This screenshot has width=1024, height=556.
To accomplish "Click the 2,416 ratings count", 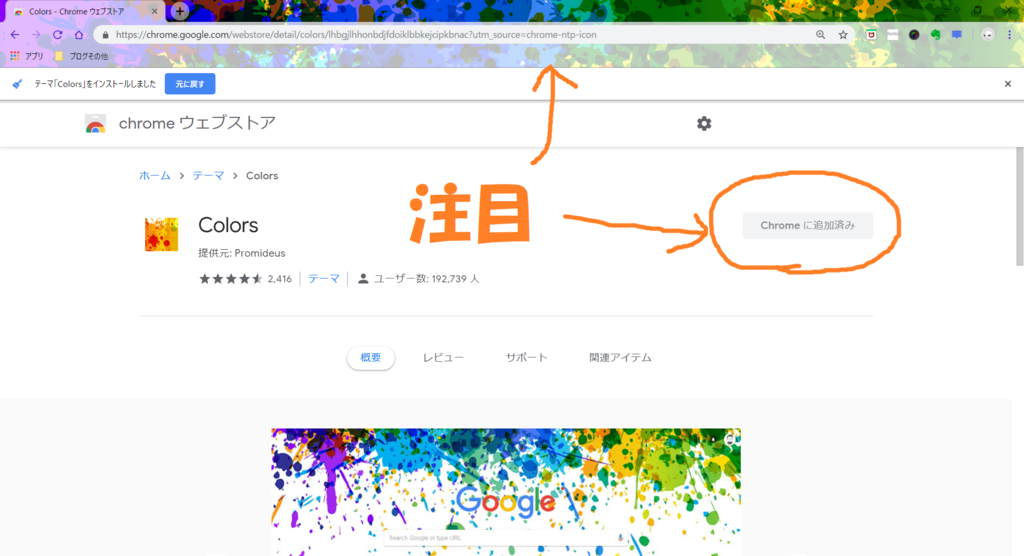I will pos(280,279).
